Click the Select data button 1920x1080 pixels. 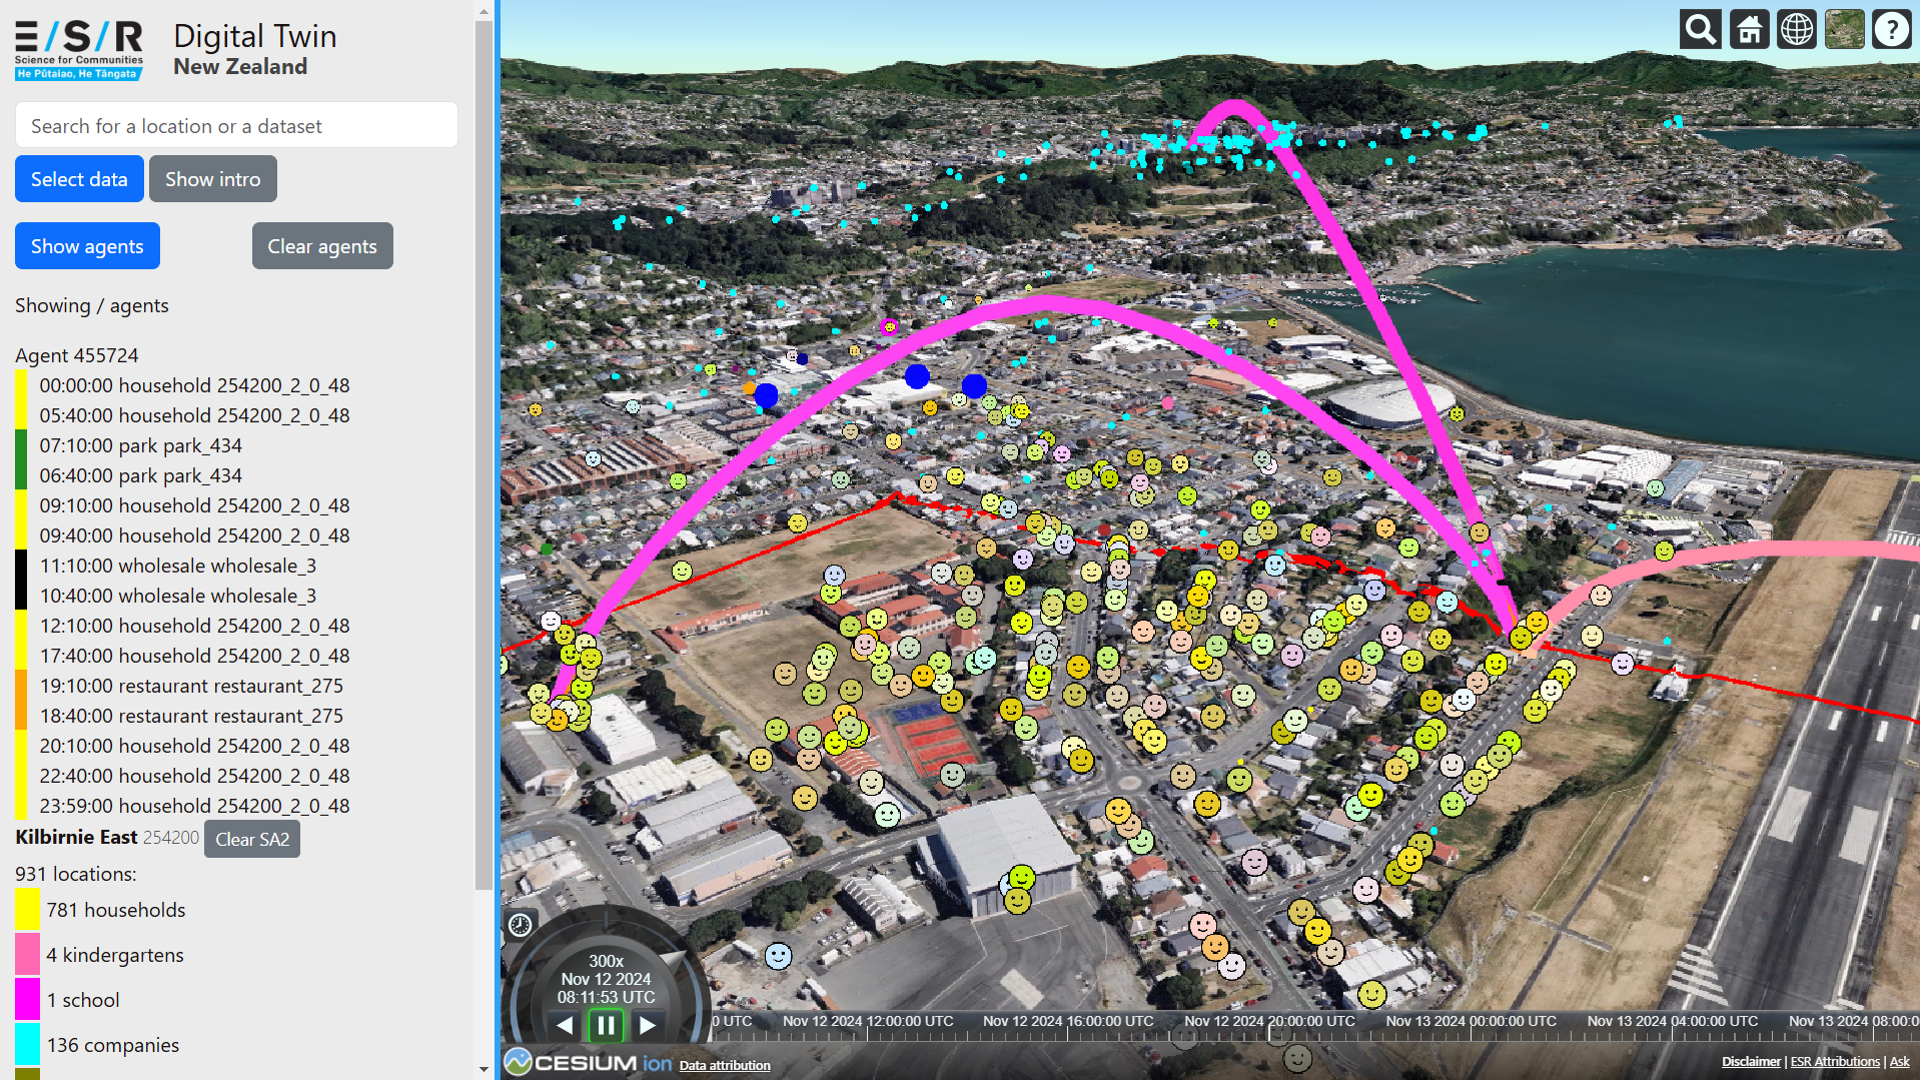point(79,179)
